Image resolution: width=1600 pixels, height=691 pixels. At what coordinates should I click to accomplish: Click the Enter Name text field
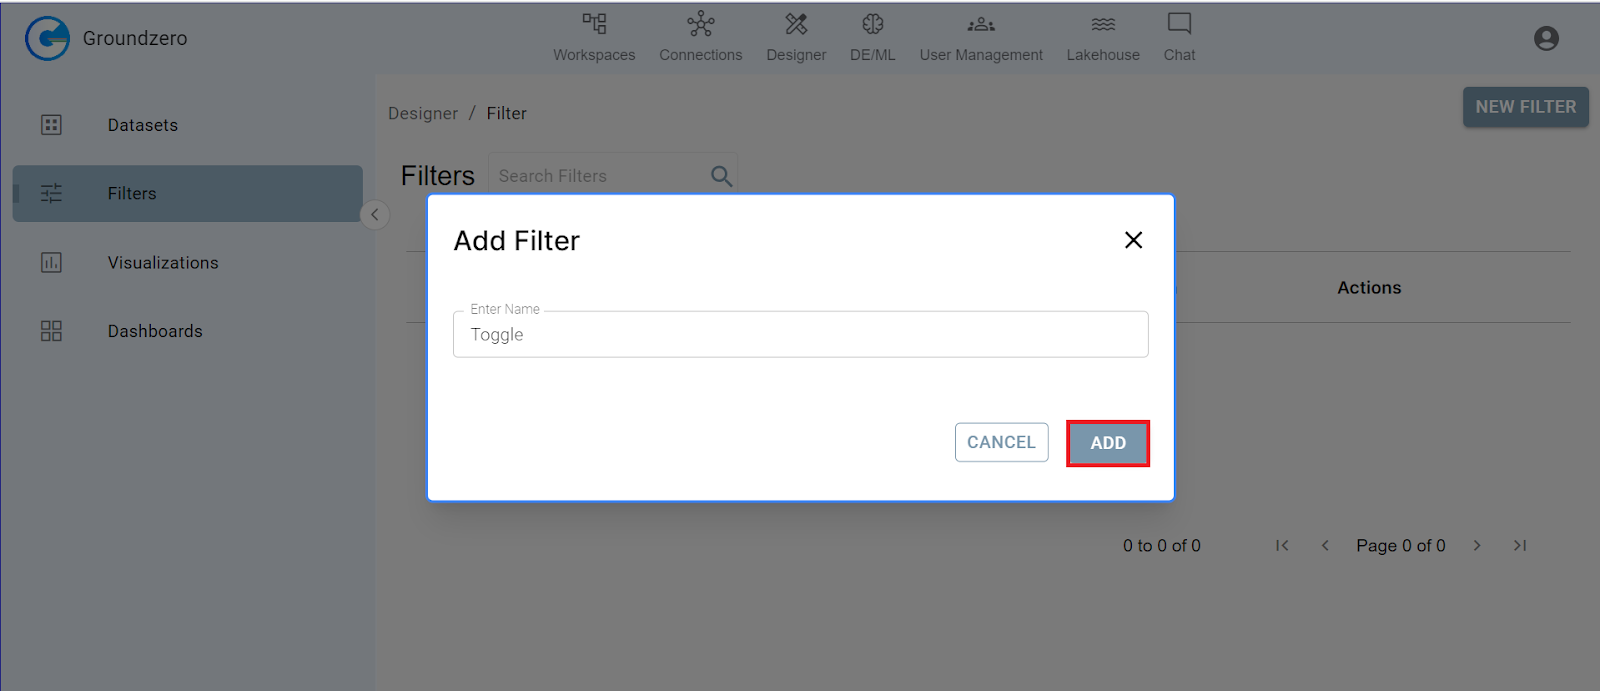800,335
